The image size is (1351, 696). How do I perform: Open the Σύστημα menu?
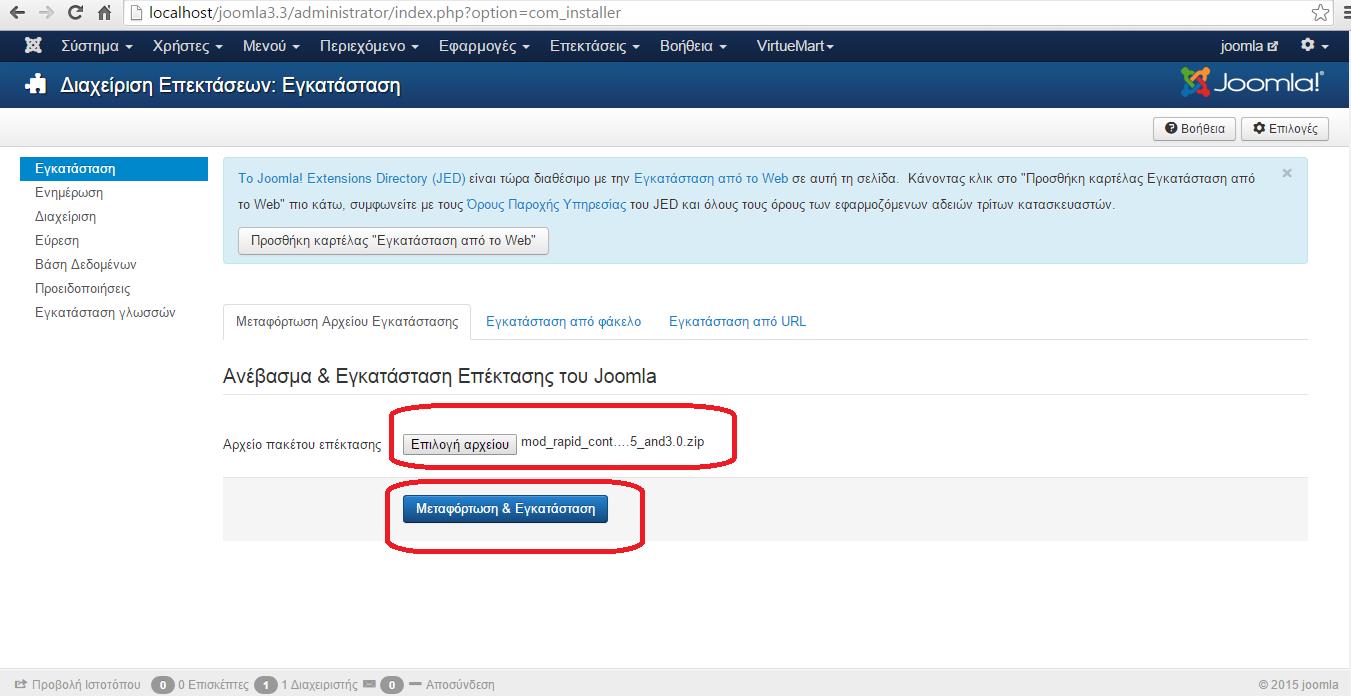pyautogui.click(x=97, y=46)
